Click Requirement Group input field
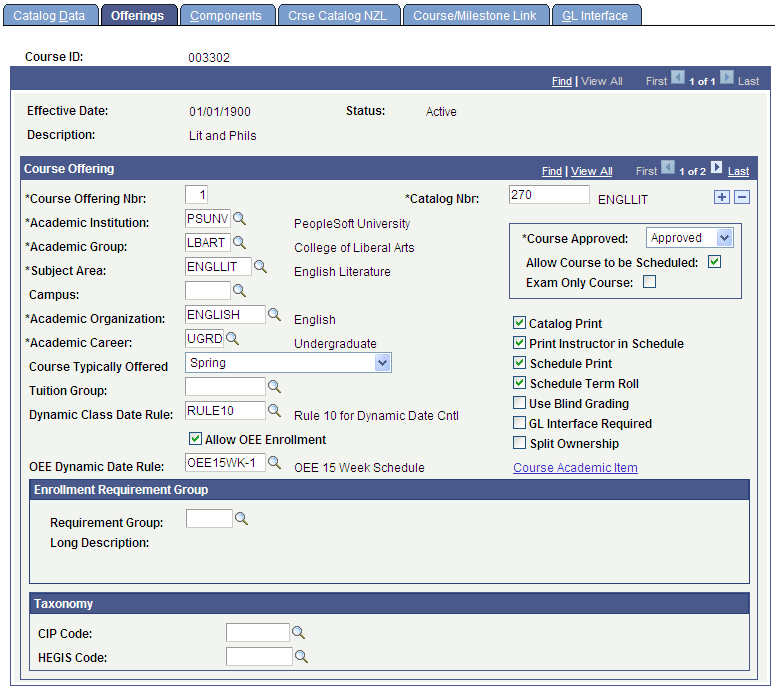 (209, 518)
